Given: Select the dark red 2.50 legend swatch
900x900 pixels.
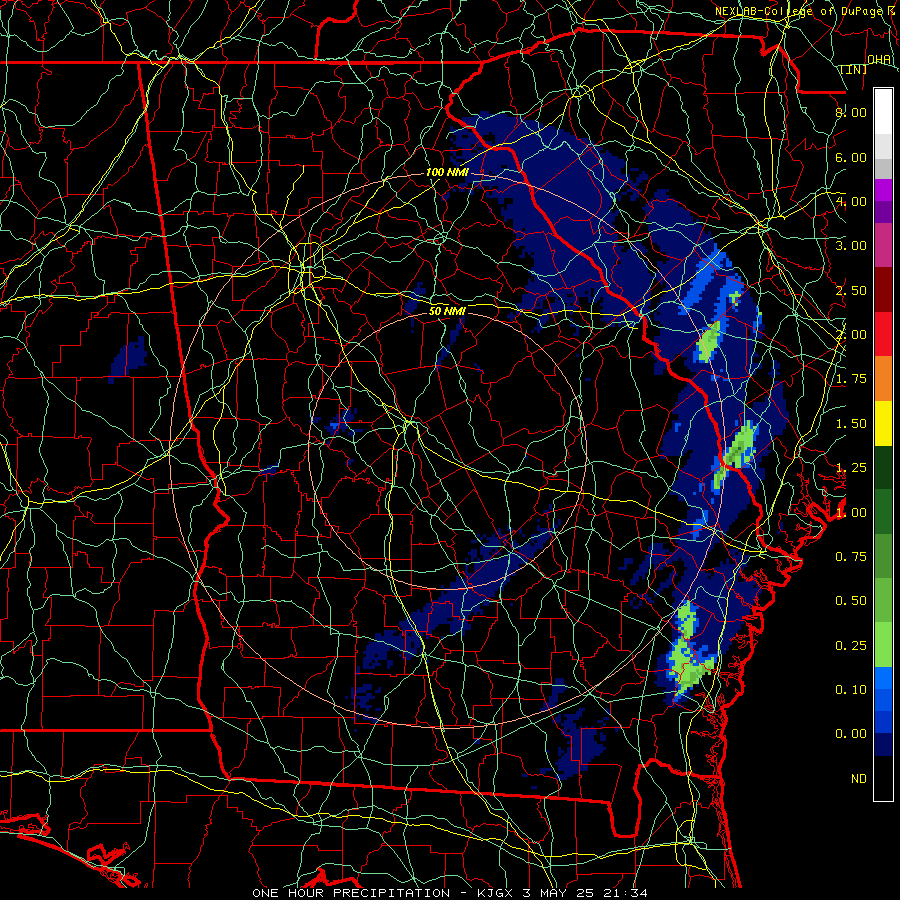Looking at the screenshot, I should click(x=883, y=290).
